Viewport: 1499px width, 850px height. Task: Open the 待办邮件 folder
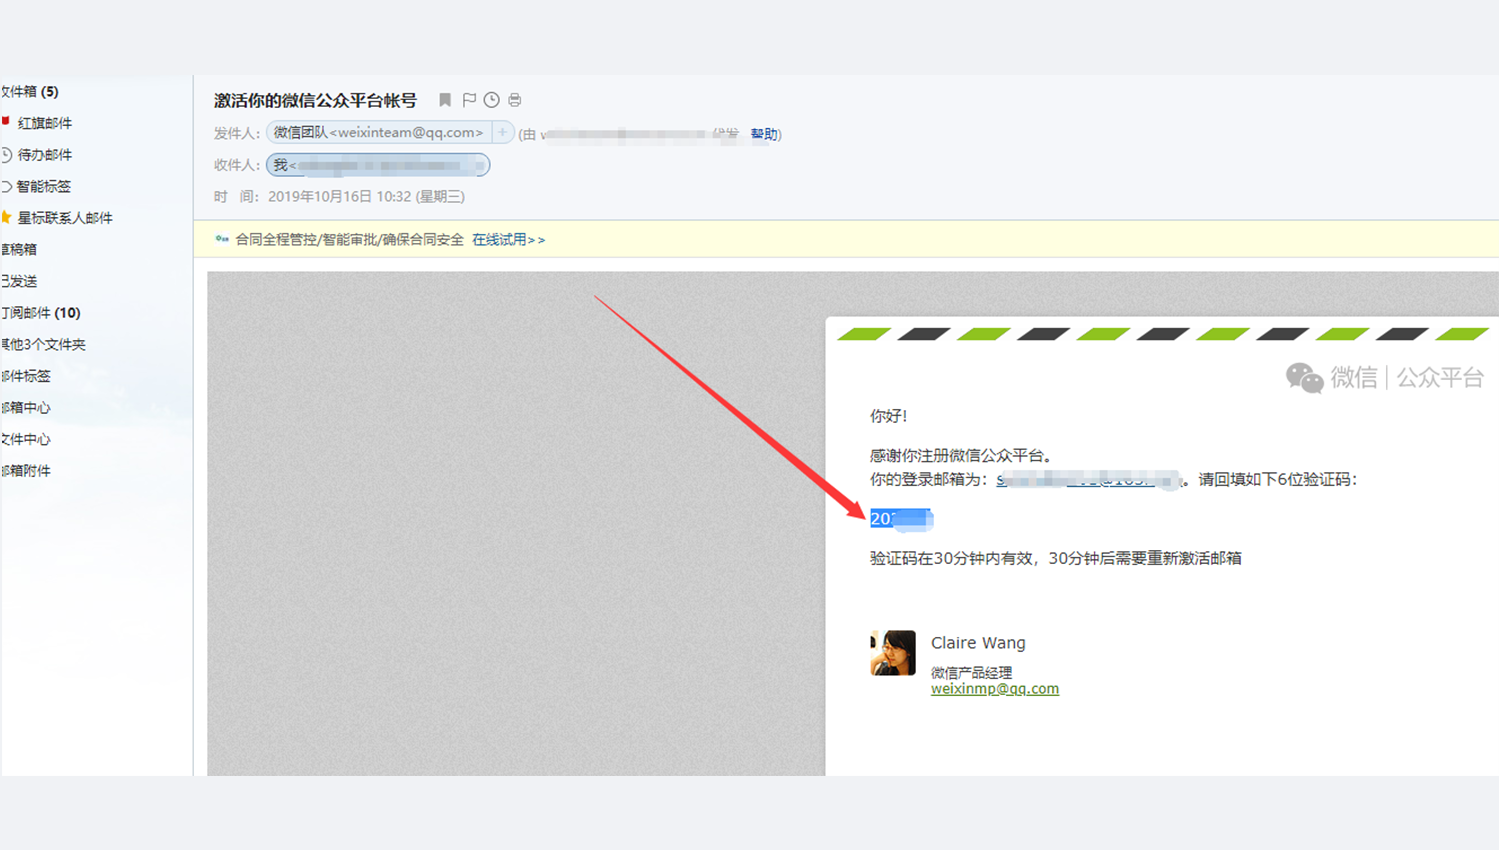point(45,155)
